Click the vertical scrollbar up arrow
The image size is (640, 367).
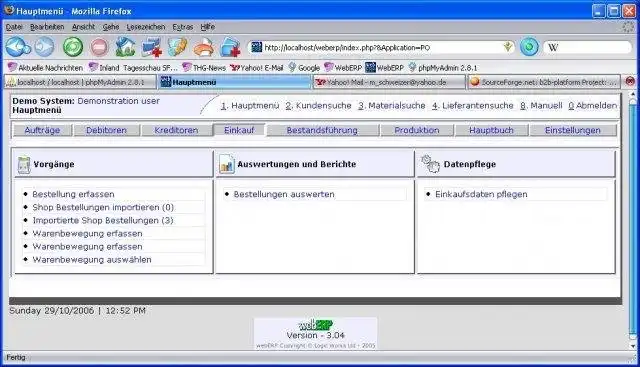tap(633, 95)
